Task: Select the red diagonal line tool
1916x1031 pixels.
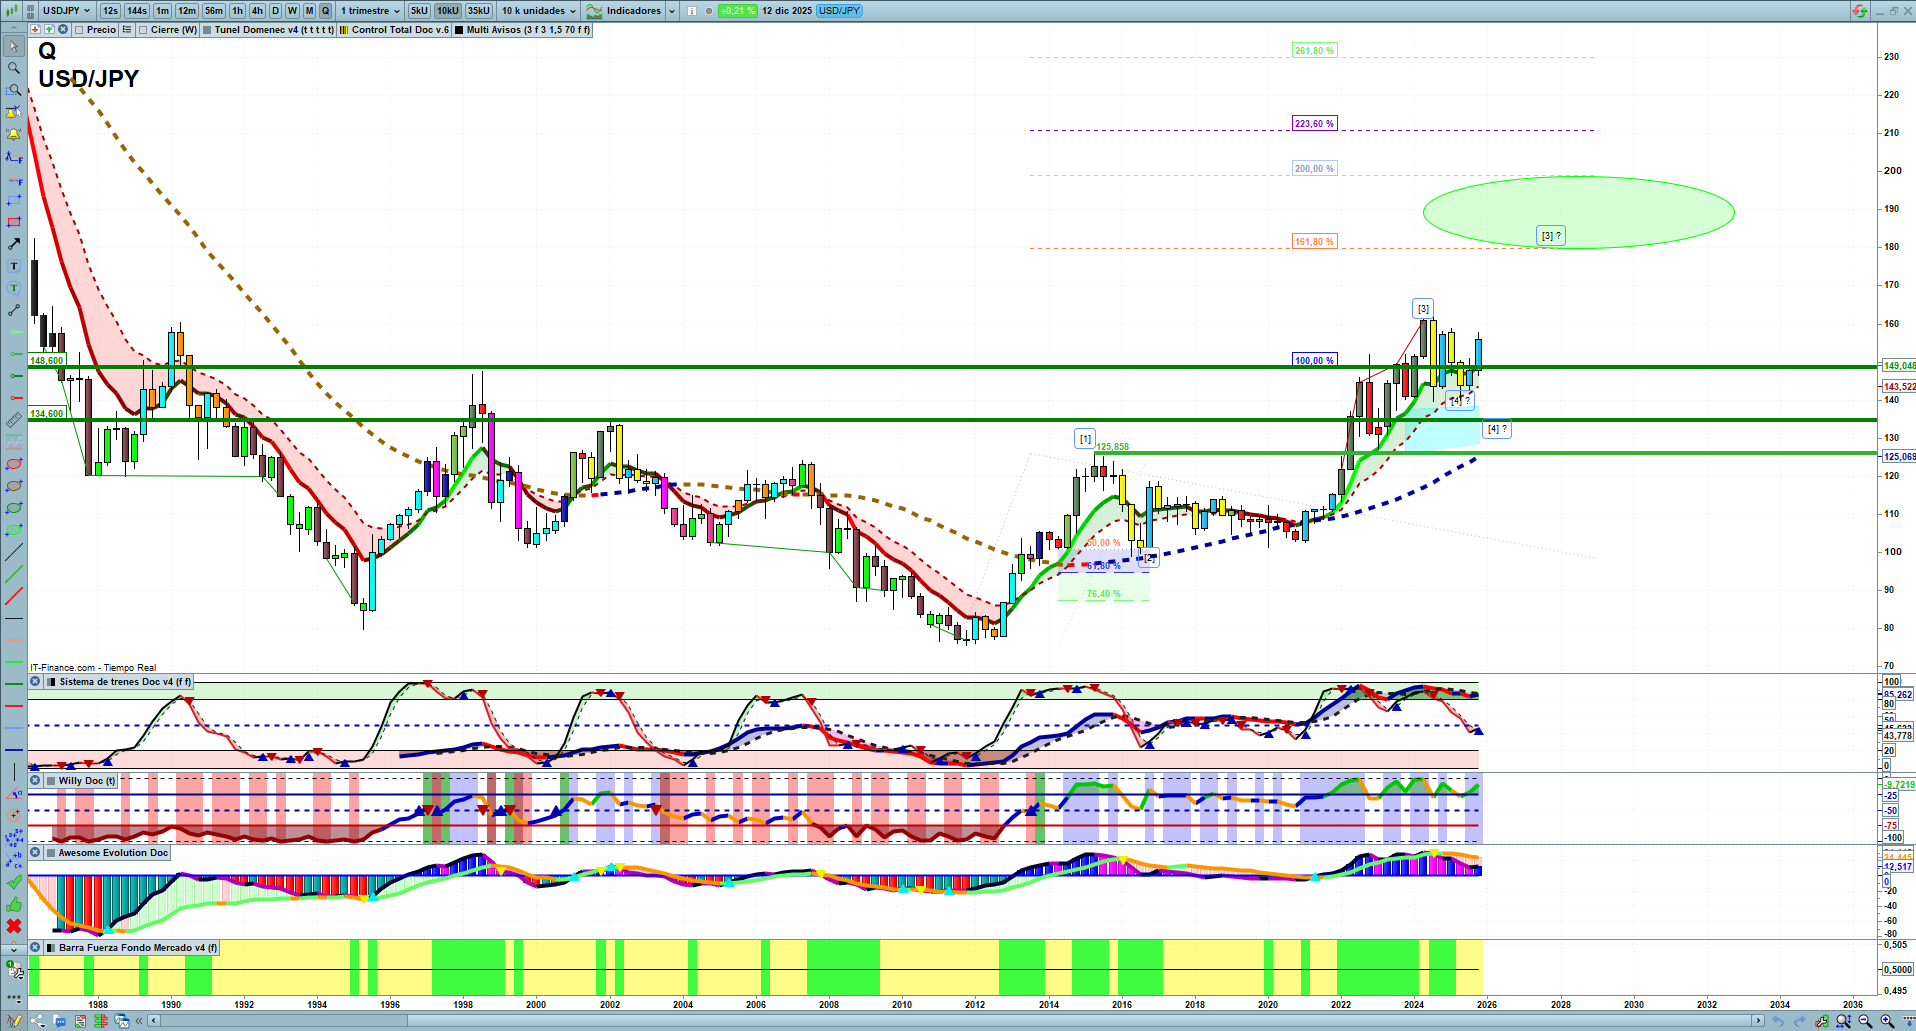Action: (x=14, y=596)
